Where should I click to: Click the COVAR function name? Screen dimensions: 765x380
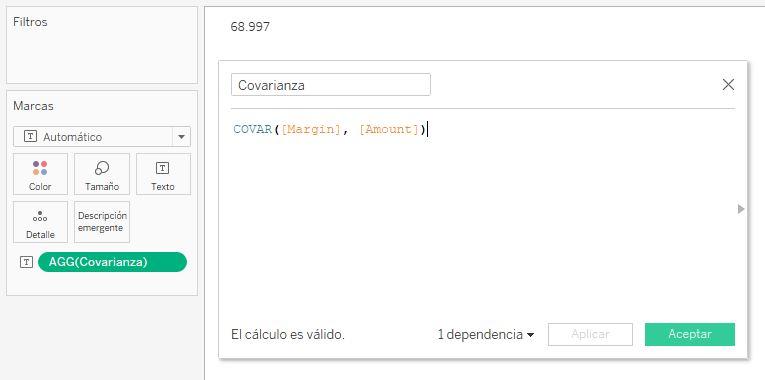click(x=252, y=130)
